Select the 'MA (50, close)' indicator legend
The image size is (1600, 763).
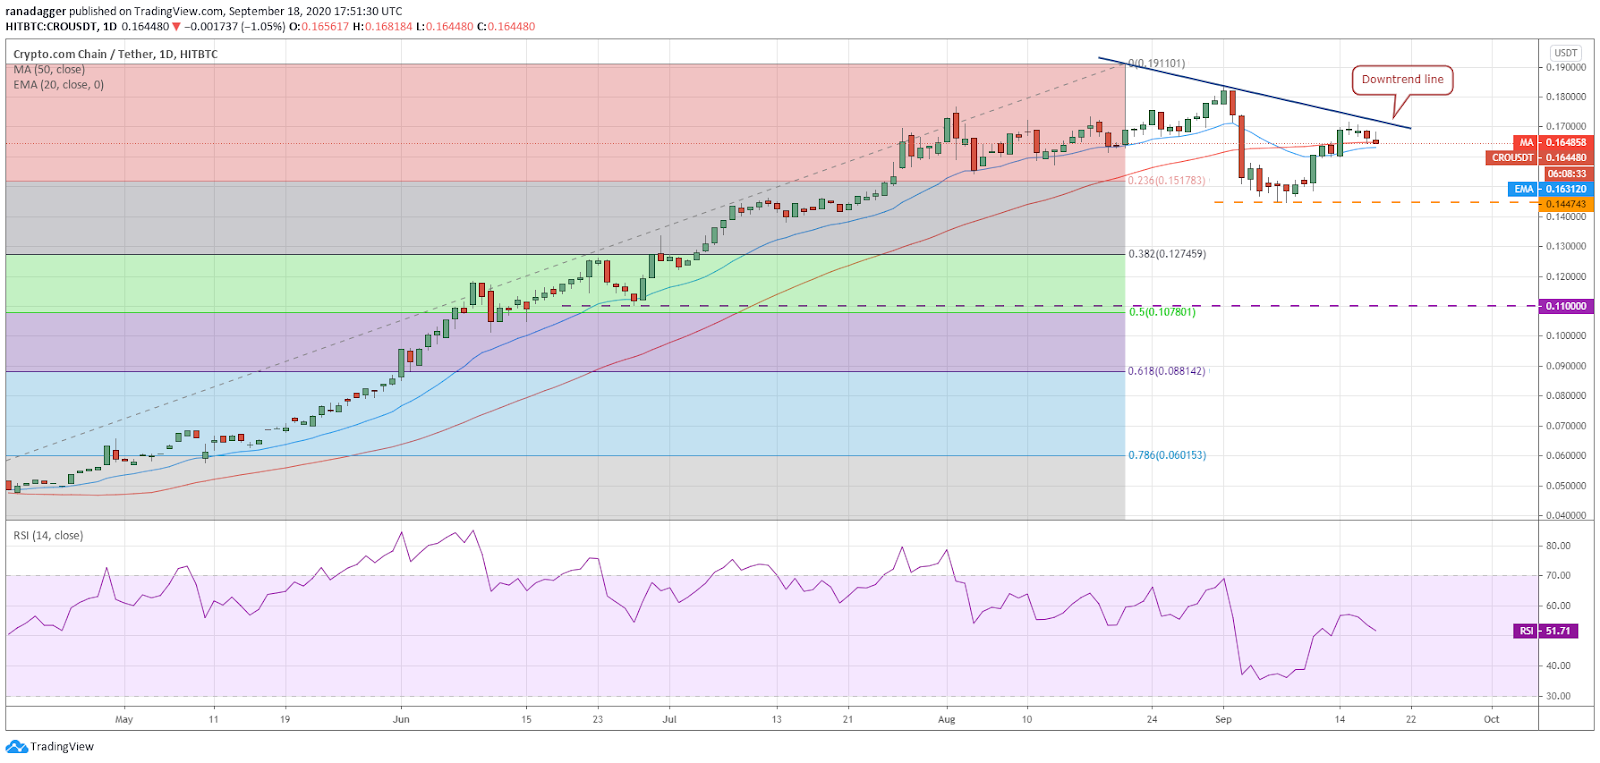tap(49, 70)
